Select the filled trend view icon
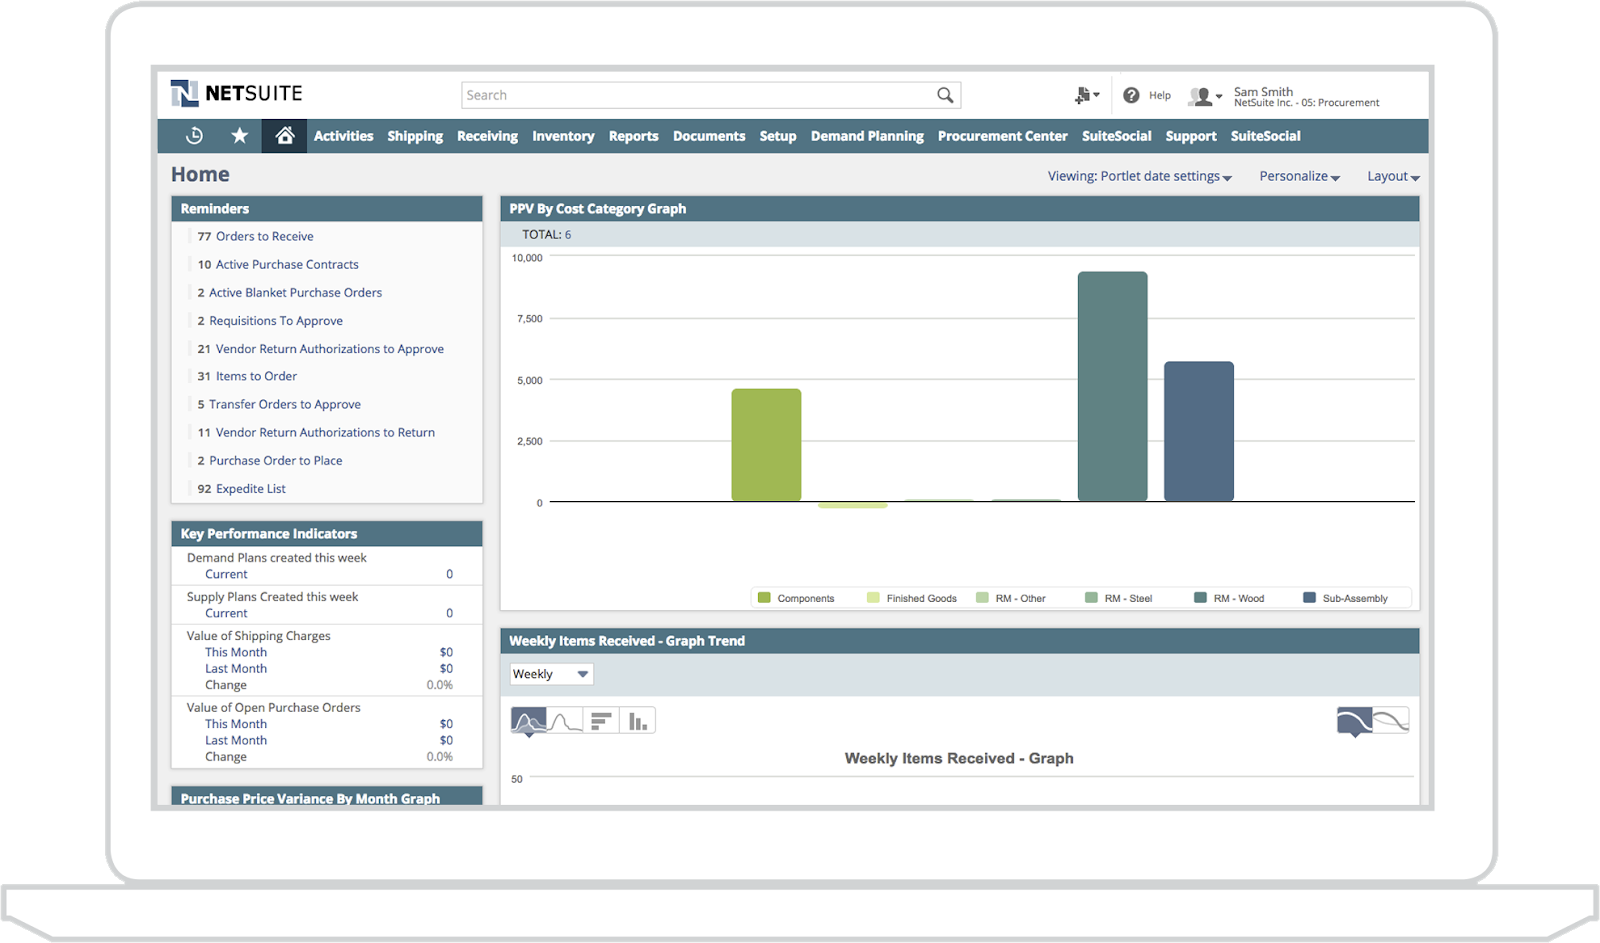1600x943 pixels. click(1355, 721)
